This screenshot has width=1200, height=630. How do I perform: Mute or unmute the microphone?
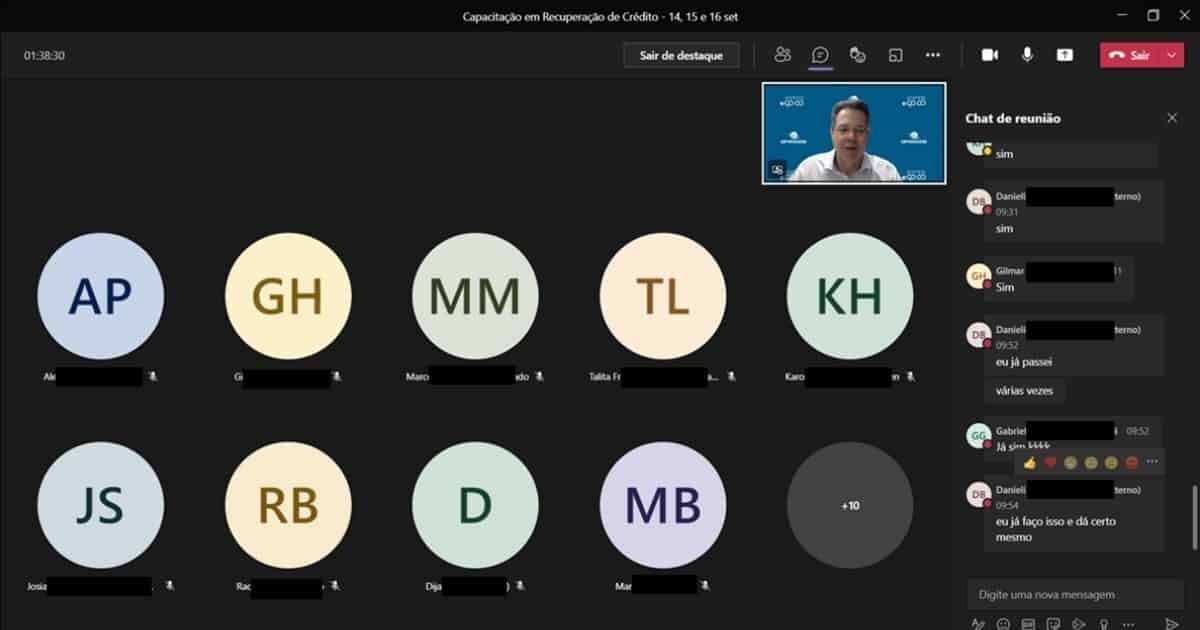click(1027, 55)
